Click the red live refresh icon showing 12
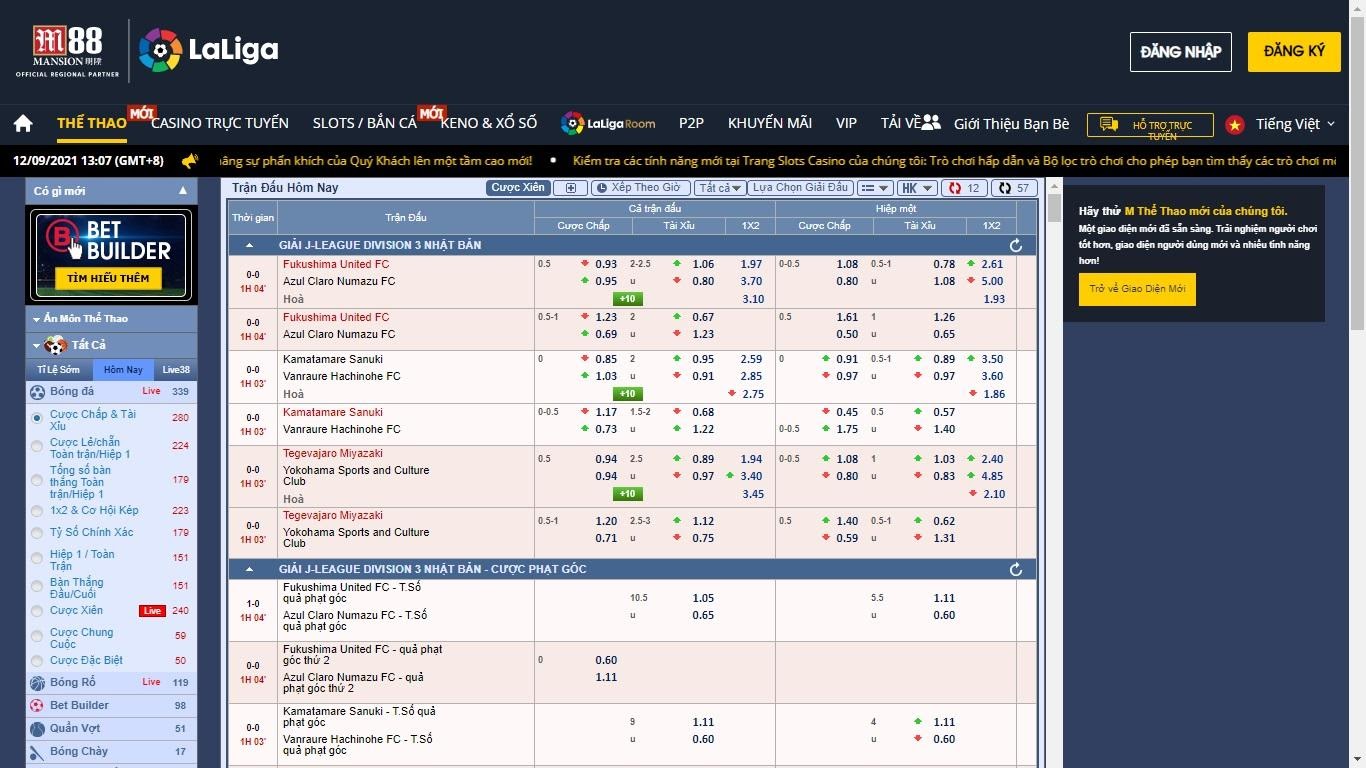 (x=963, y=188)
